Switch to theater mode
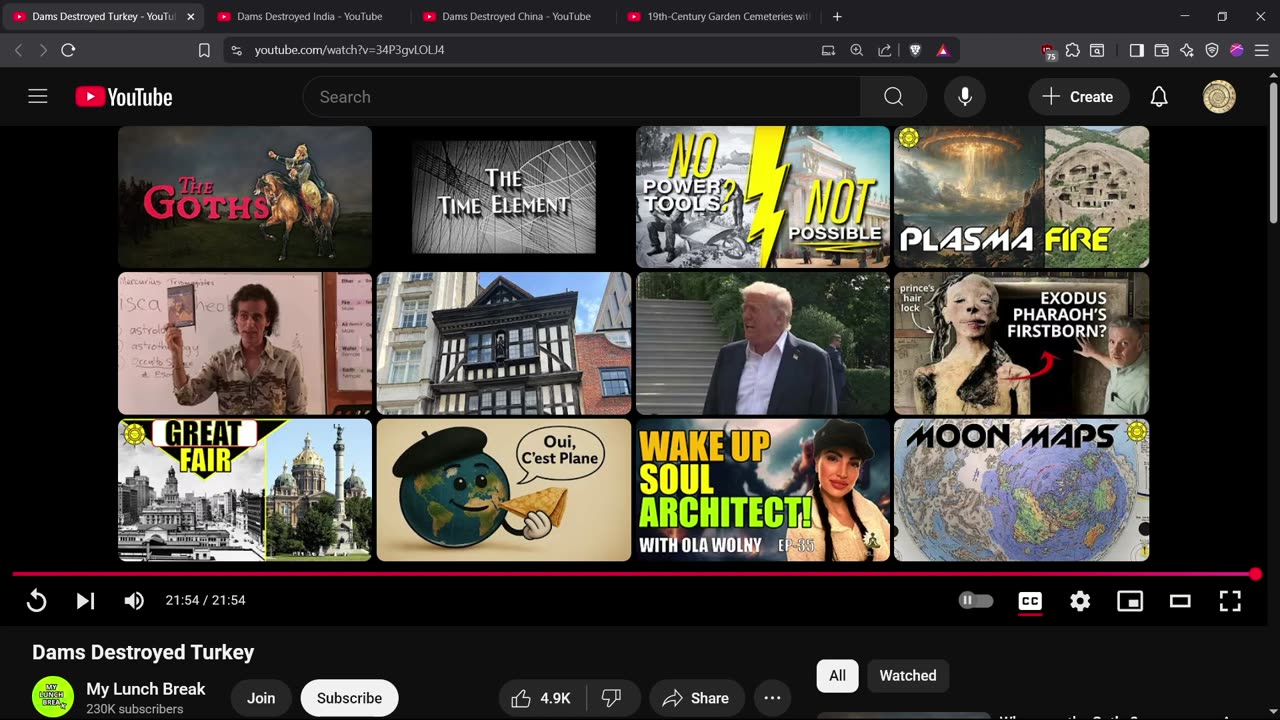 [x=1180, y=600]
